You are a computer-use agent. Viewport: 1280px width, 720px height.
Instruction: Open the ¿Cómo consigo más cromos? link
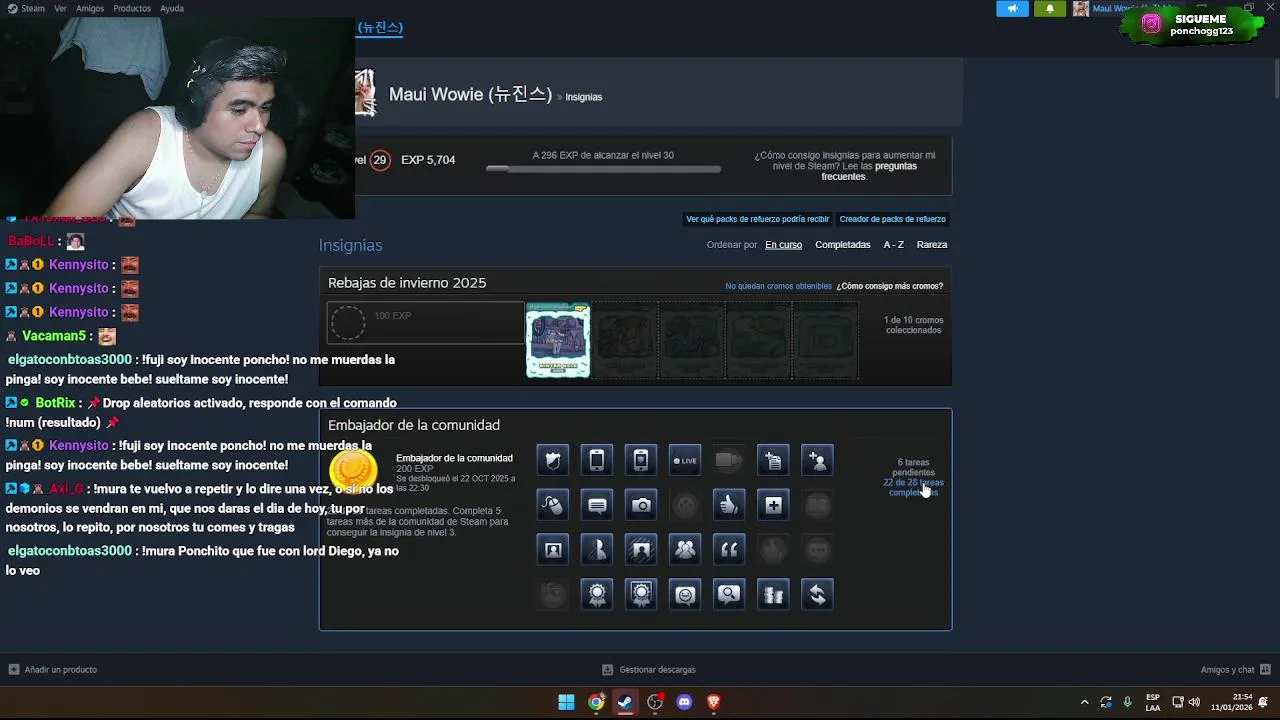[890, 286]
